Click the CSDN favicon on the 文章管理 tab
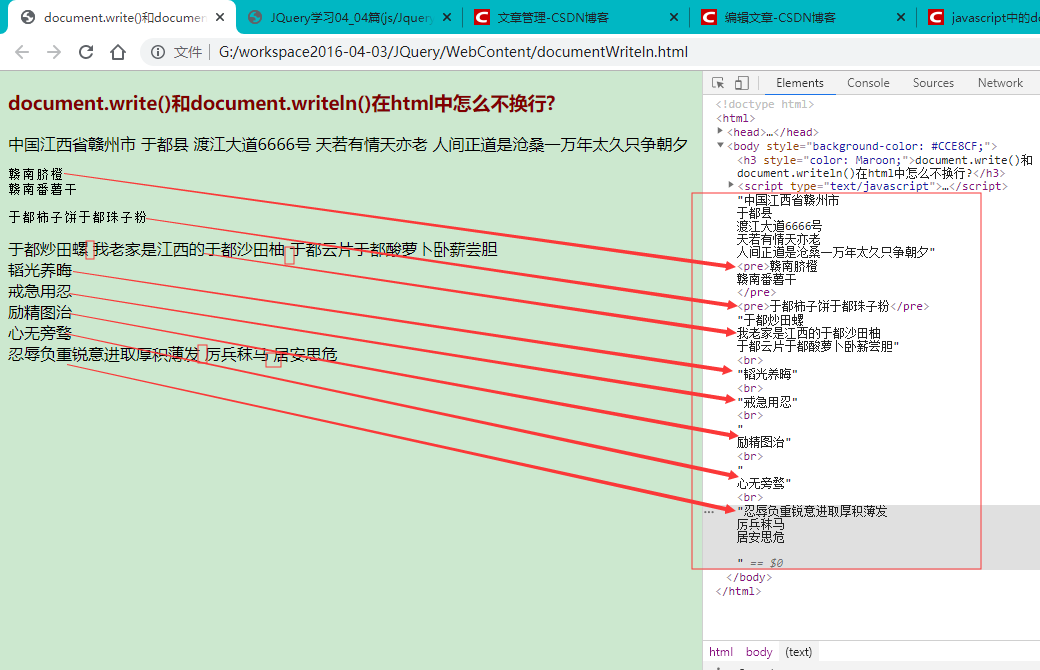 coord(482,17)
